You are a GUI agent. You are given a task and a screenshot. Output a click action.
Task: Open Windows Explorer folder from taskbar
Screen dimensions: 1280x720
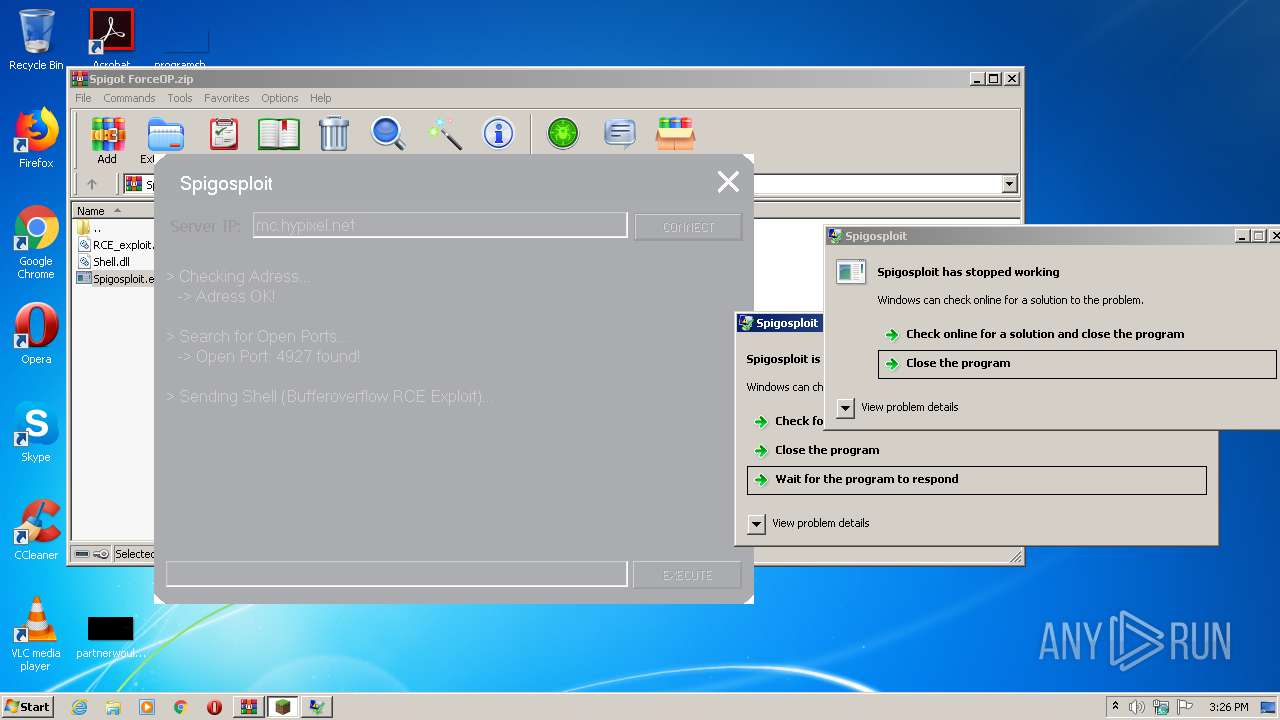point(113,707)
